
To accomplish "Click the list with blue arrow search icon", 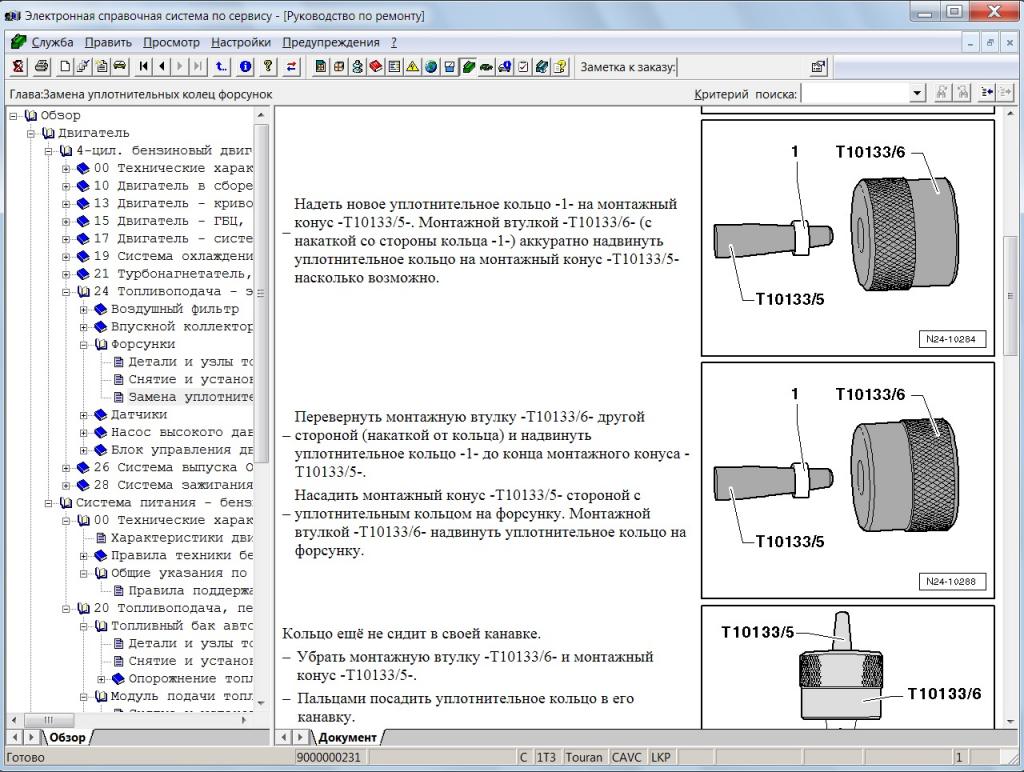I will [x=987, y=93].
